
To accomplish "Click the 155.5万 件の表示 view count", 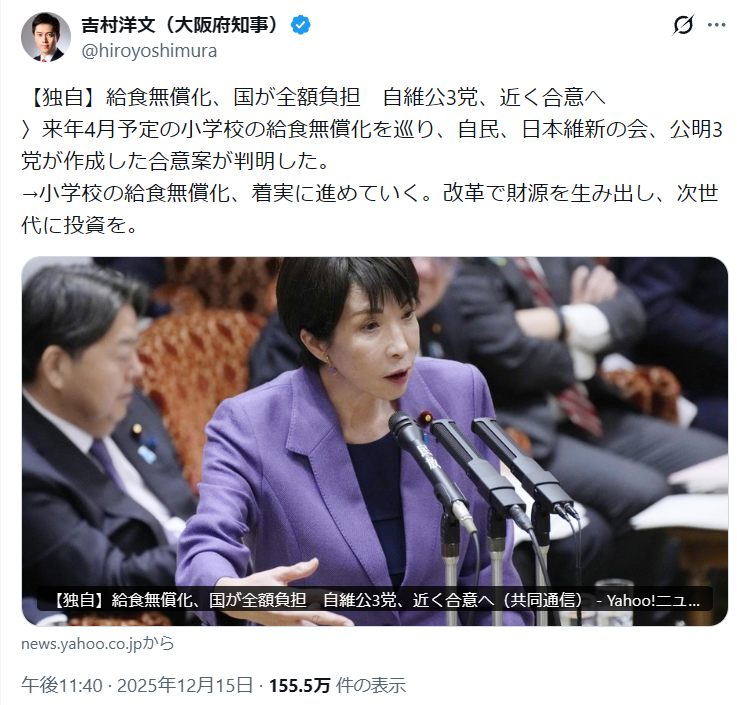I will pyautogui.click(x=337, y=685).
